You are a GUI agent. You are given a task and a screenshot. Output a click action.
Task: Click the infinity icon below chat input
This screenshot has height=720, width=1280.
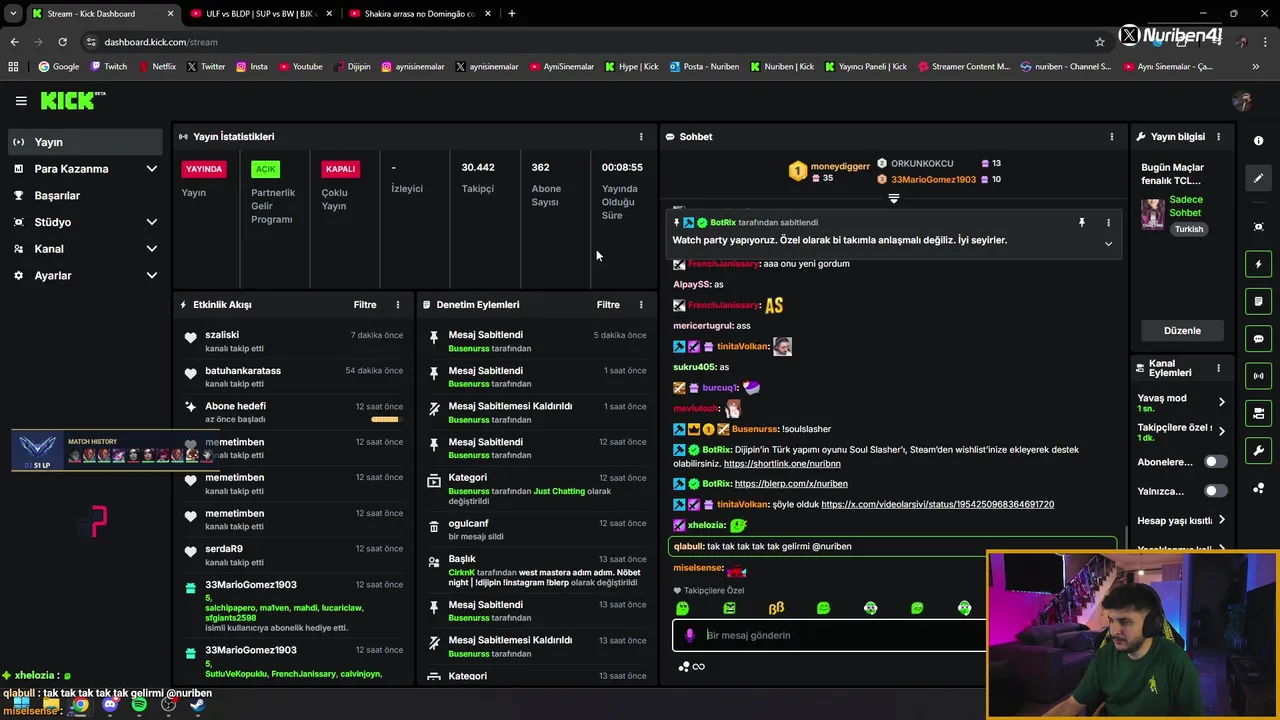pyautogui.click(x=699, y=667)
